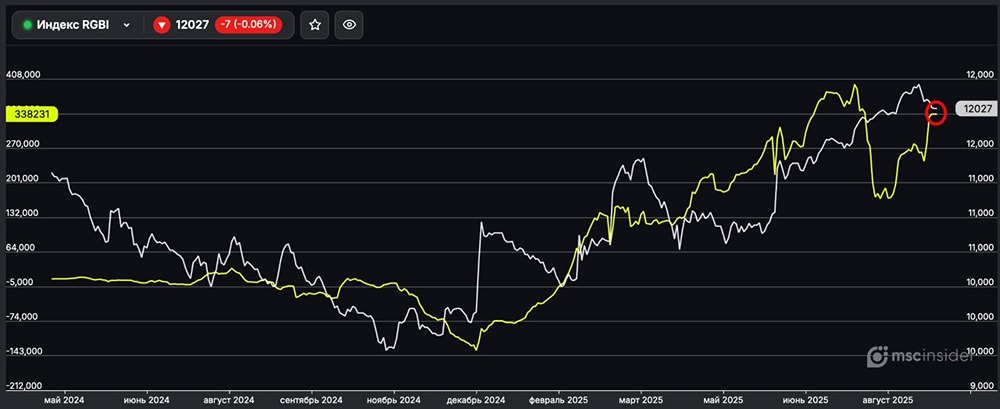The width and height of the screenshot is (1000, 409).
Task: Expand the Индекс RGBI dropdown chevron
Action: [x=126, y=25]
